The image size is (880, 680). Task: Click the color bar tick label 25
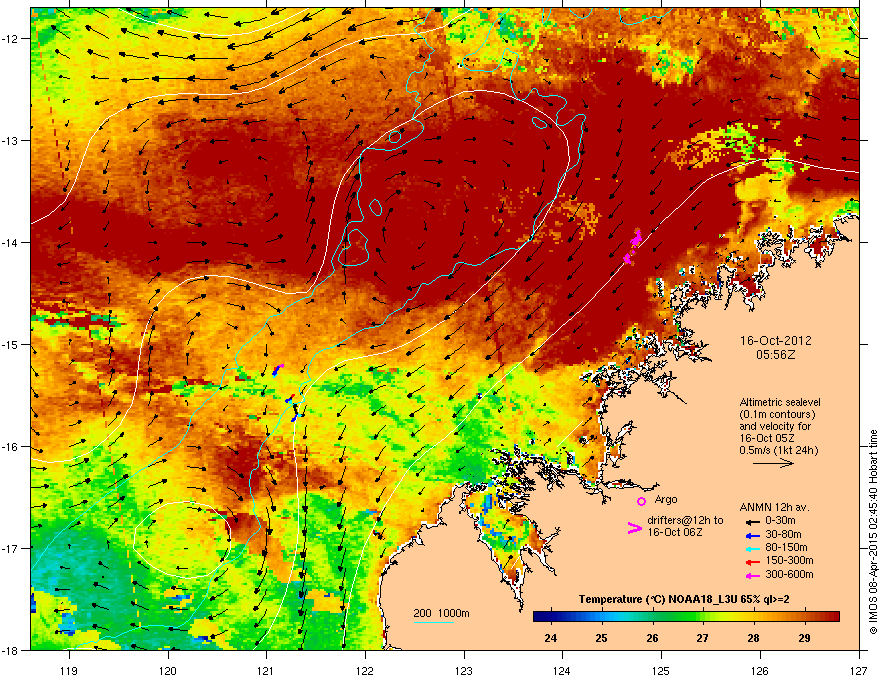pyautogui.click(x=601, y=638)
